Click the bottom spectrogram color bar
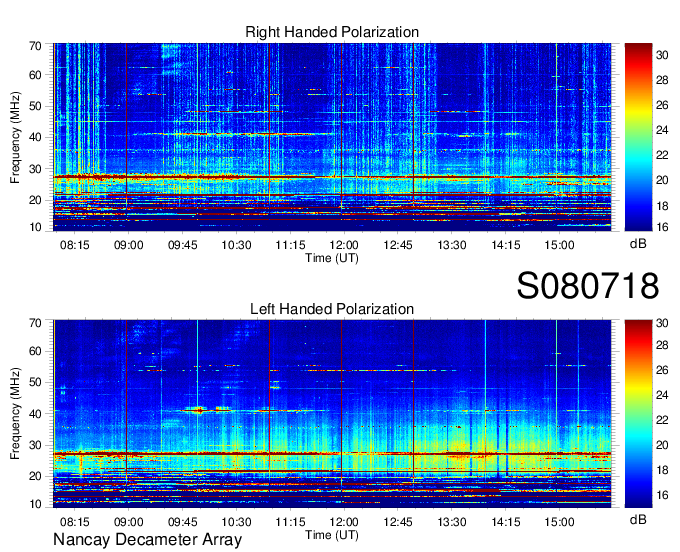 click(x=638, y=414)
